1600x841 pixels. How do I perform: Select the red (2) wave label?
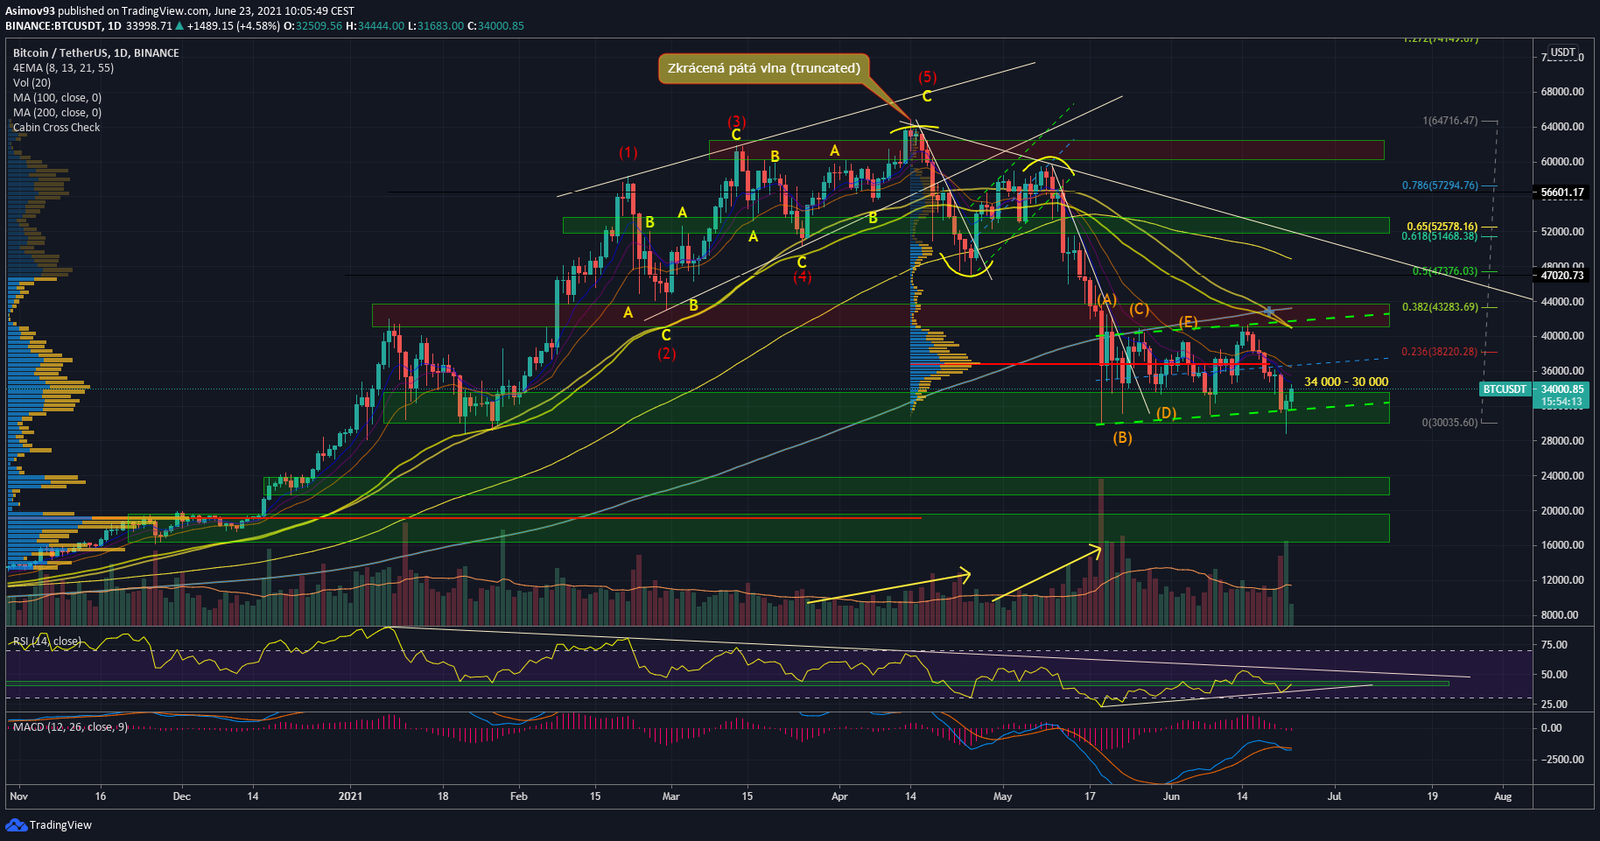point(666,354)
